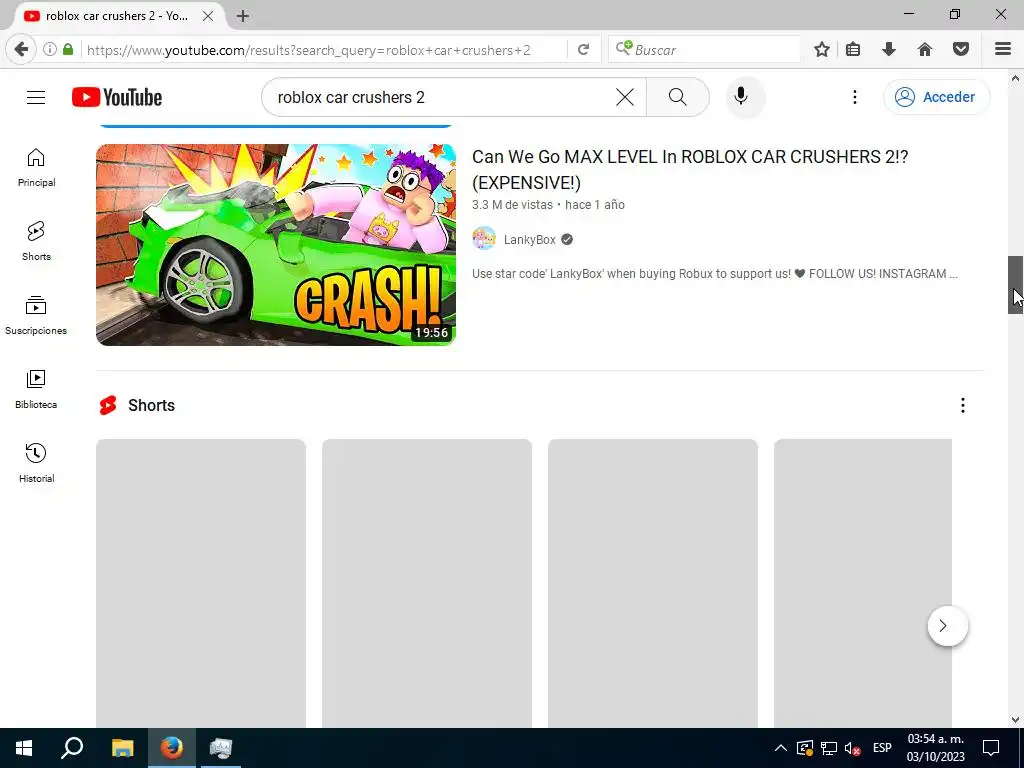
Task: Click the muted volume tray icon
Action: click(852, 748)
